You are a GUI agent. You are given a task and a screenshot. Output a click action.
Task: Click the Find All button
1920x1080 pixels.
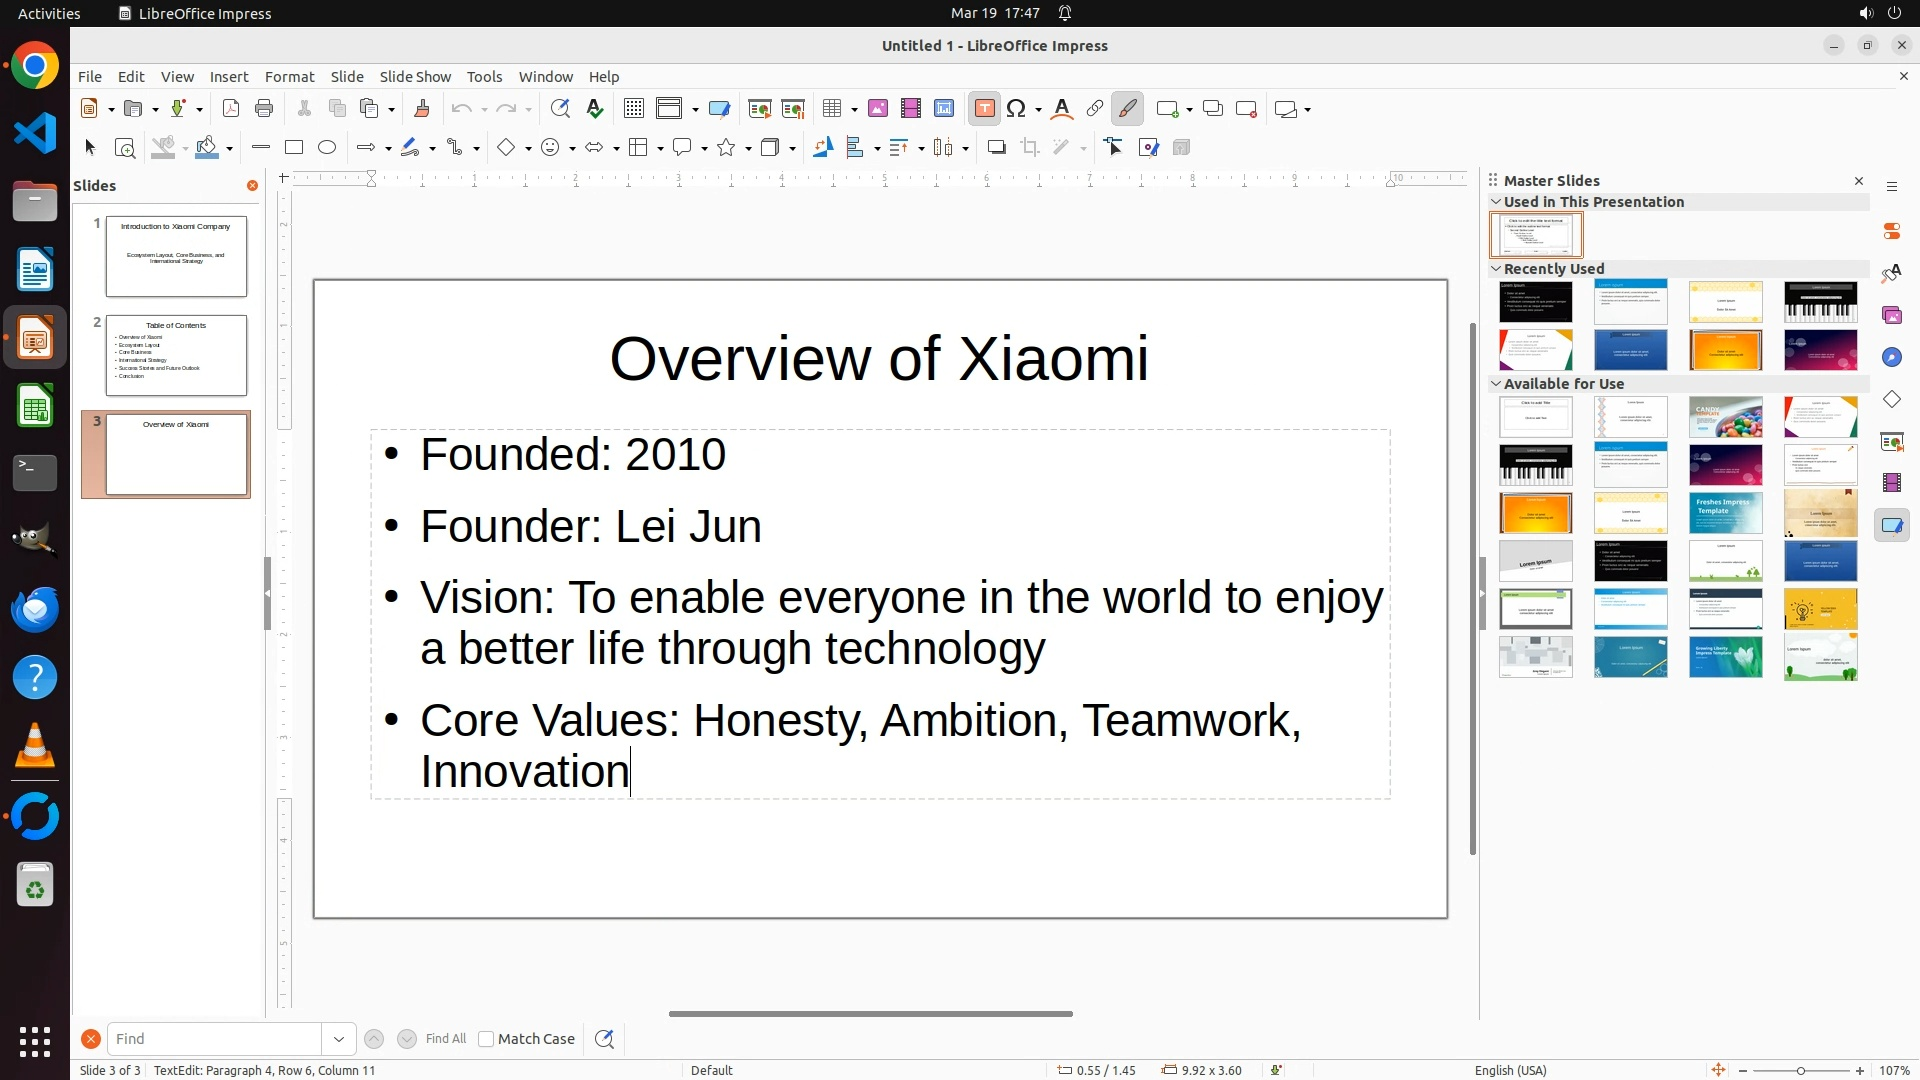(445, 1039)
